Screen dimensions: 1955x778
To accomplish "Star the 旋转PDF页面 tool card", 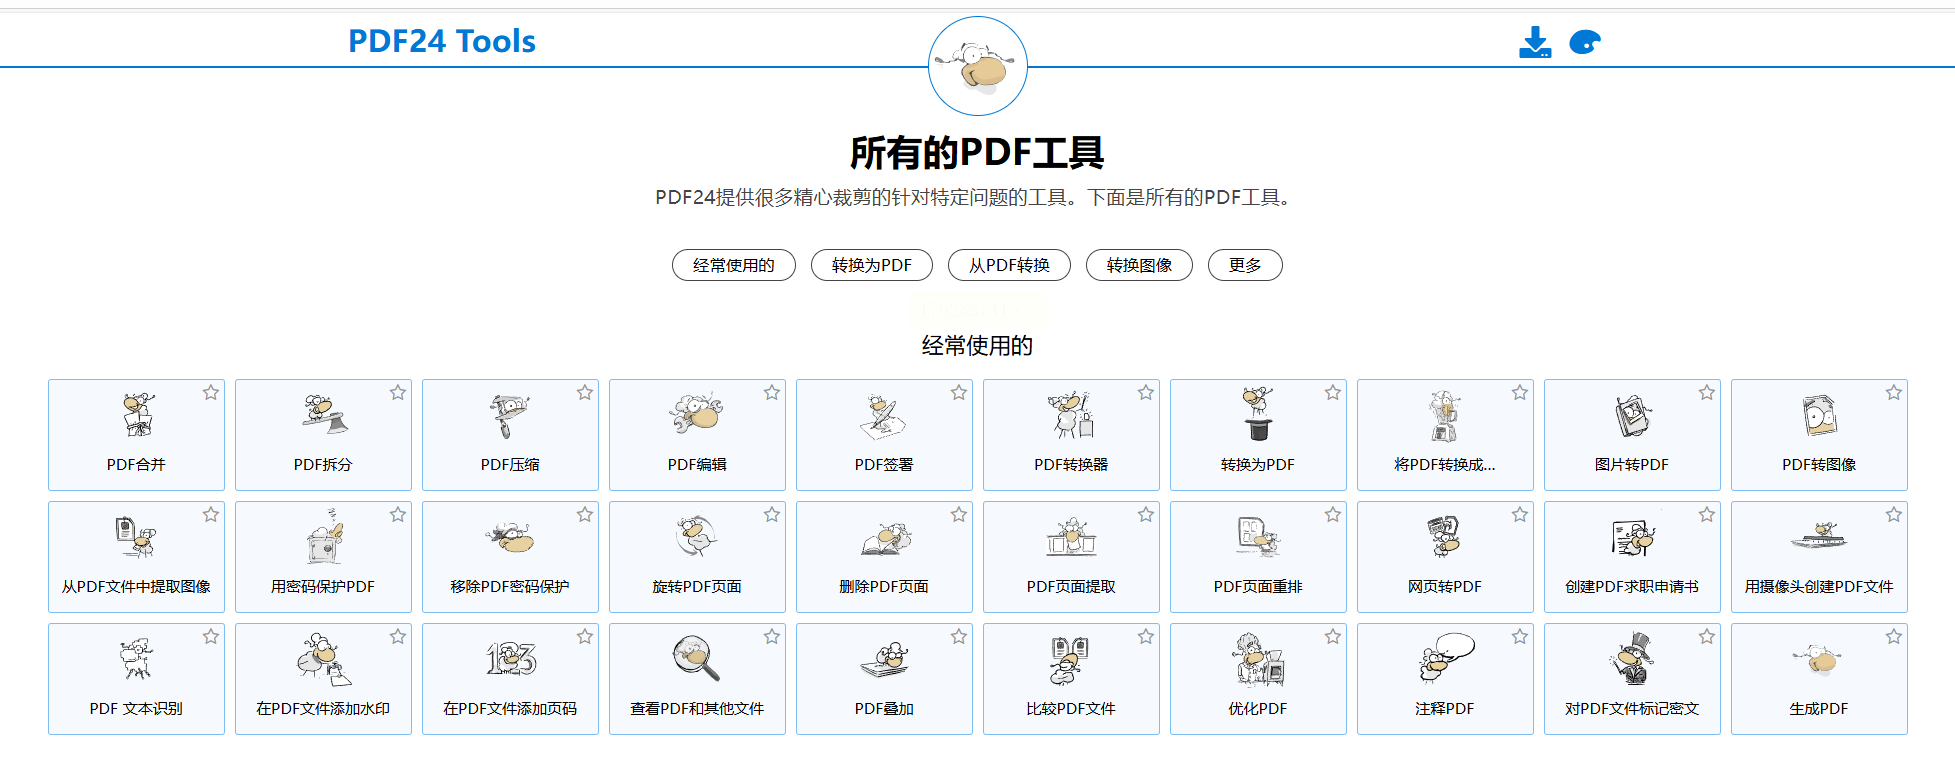I will [x=772, y=515].
